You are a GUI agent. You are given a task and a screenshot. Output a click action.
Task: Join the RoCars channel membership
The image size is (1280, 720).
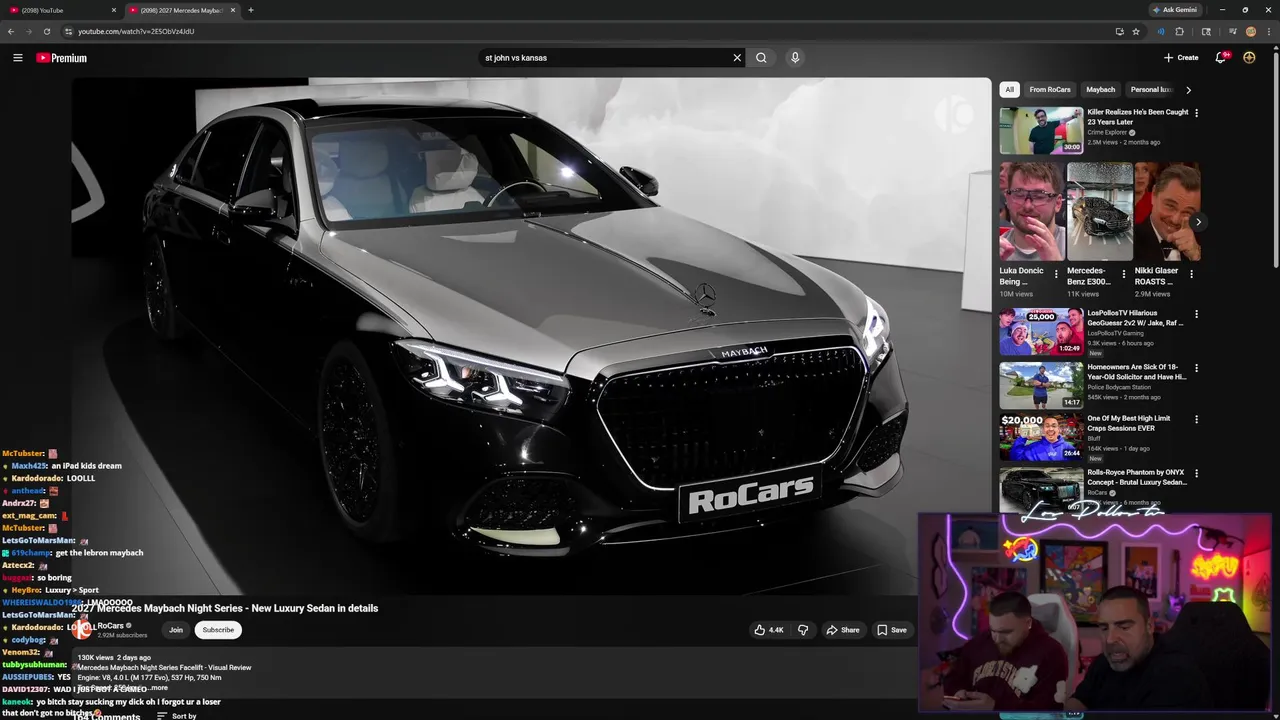(x=176, y=630)
